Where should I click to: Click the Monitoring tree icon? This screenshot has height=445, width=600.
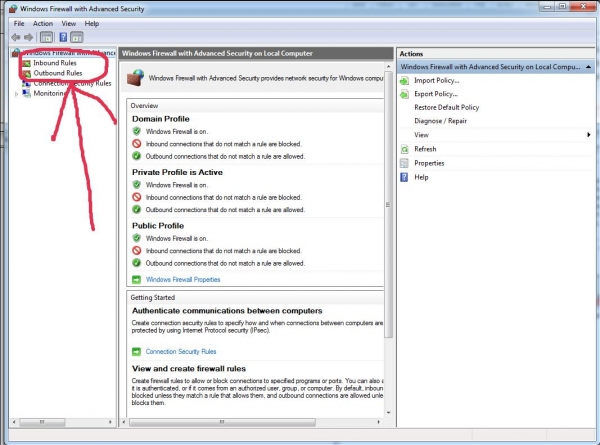coord(26,93)
